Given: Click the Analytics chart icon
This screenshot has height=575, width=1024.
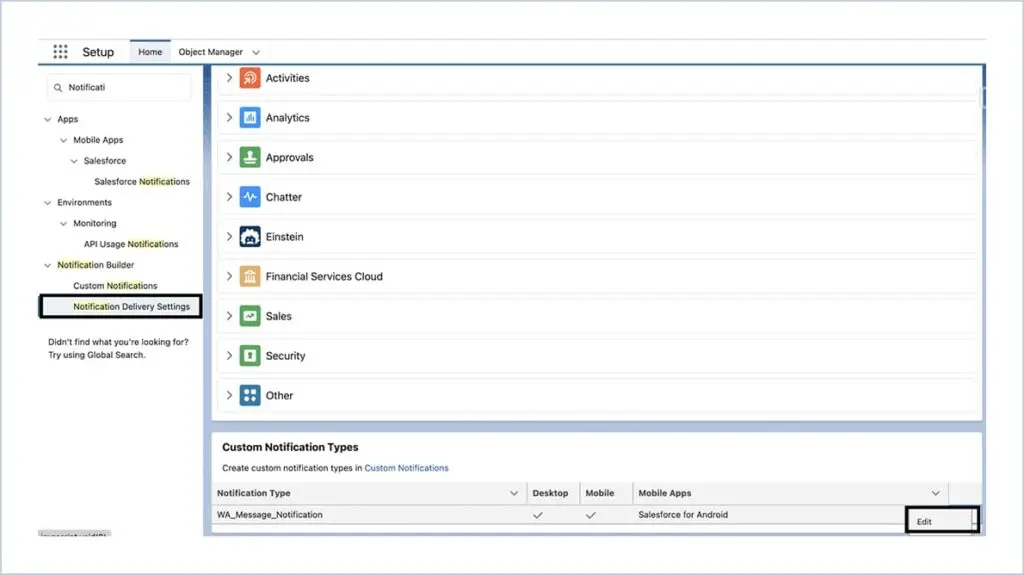Looking at the screenshot, I should pos(249,118).
